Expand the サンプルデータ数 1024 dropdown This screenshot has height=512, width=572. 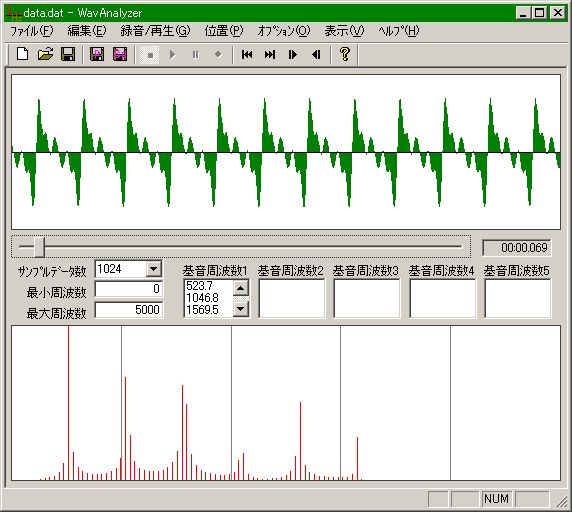point(154,269)
